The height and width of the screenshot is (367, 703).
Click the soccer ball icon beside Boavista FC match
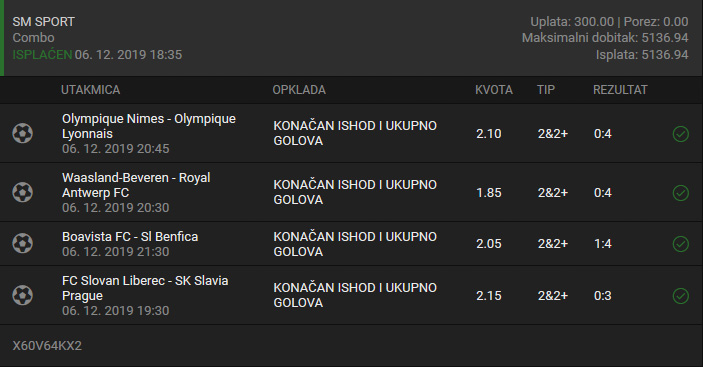tap(22, 244)
